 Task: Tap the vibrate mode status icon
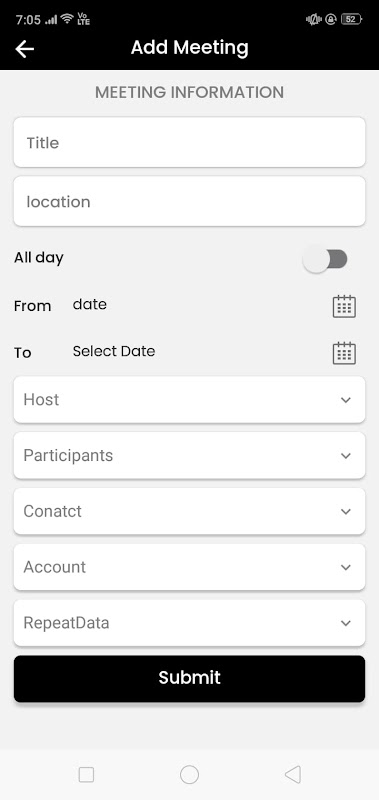point(313,19)
